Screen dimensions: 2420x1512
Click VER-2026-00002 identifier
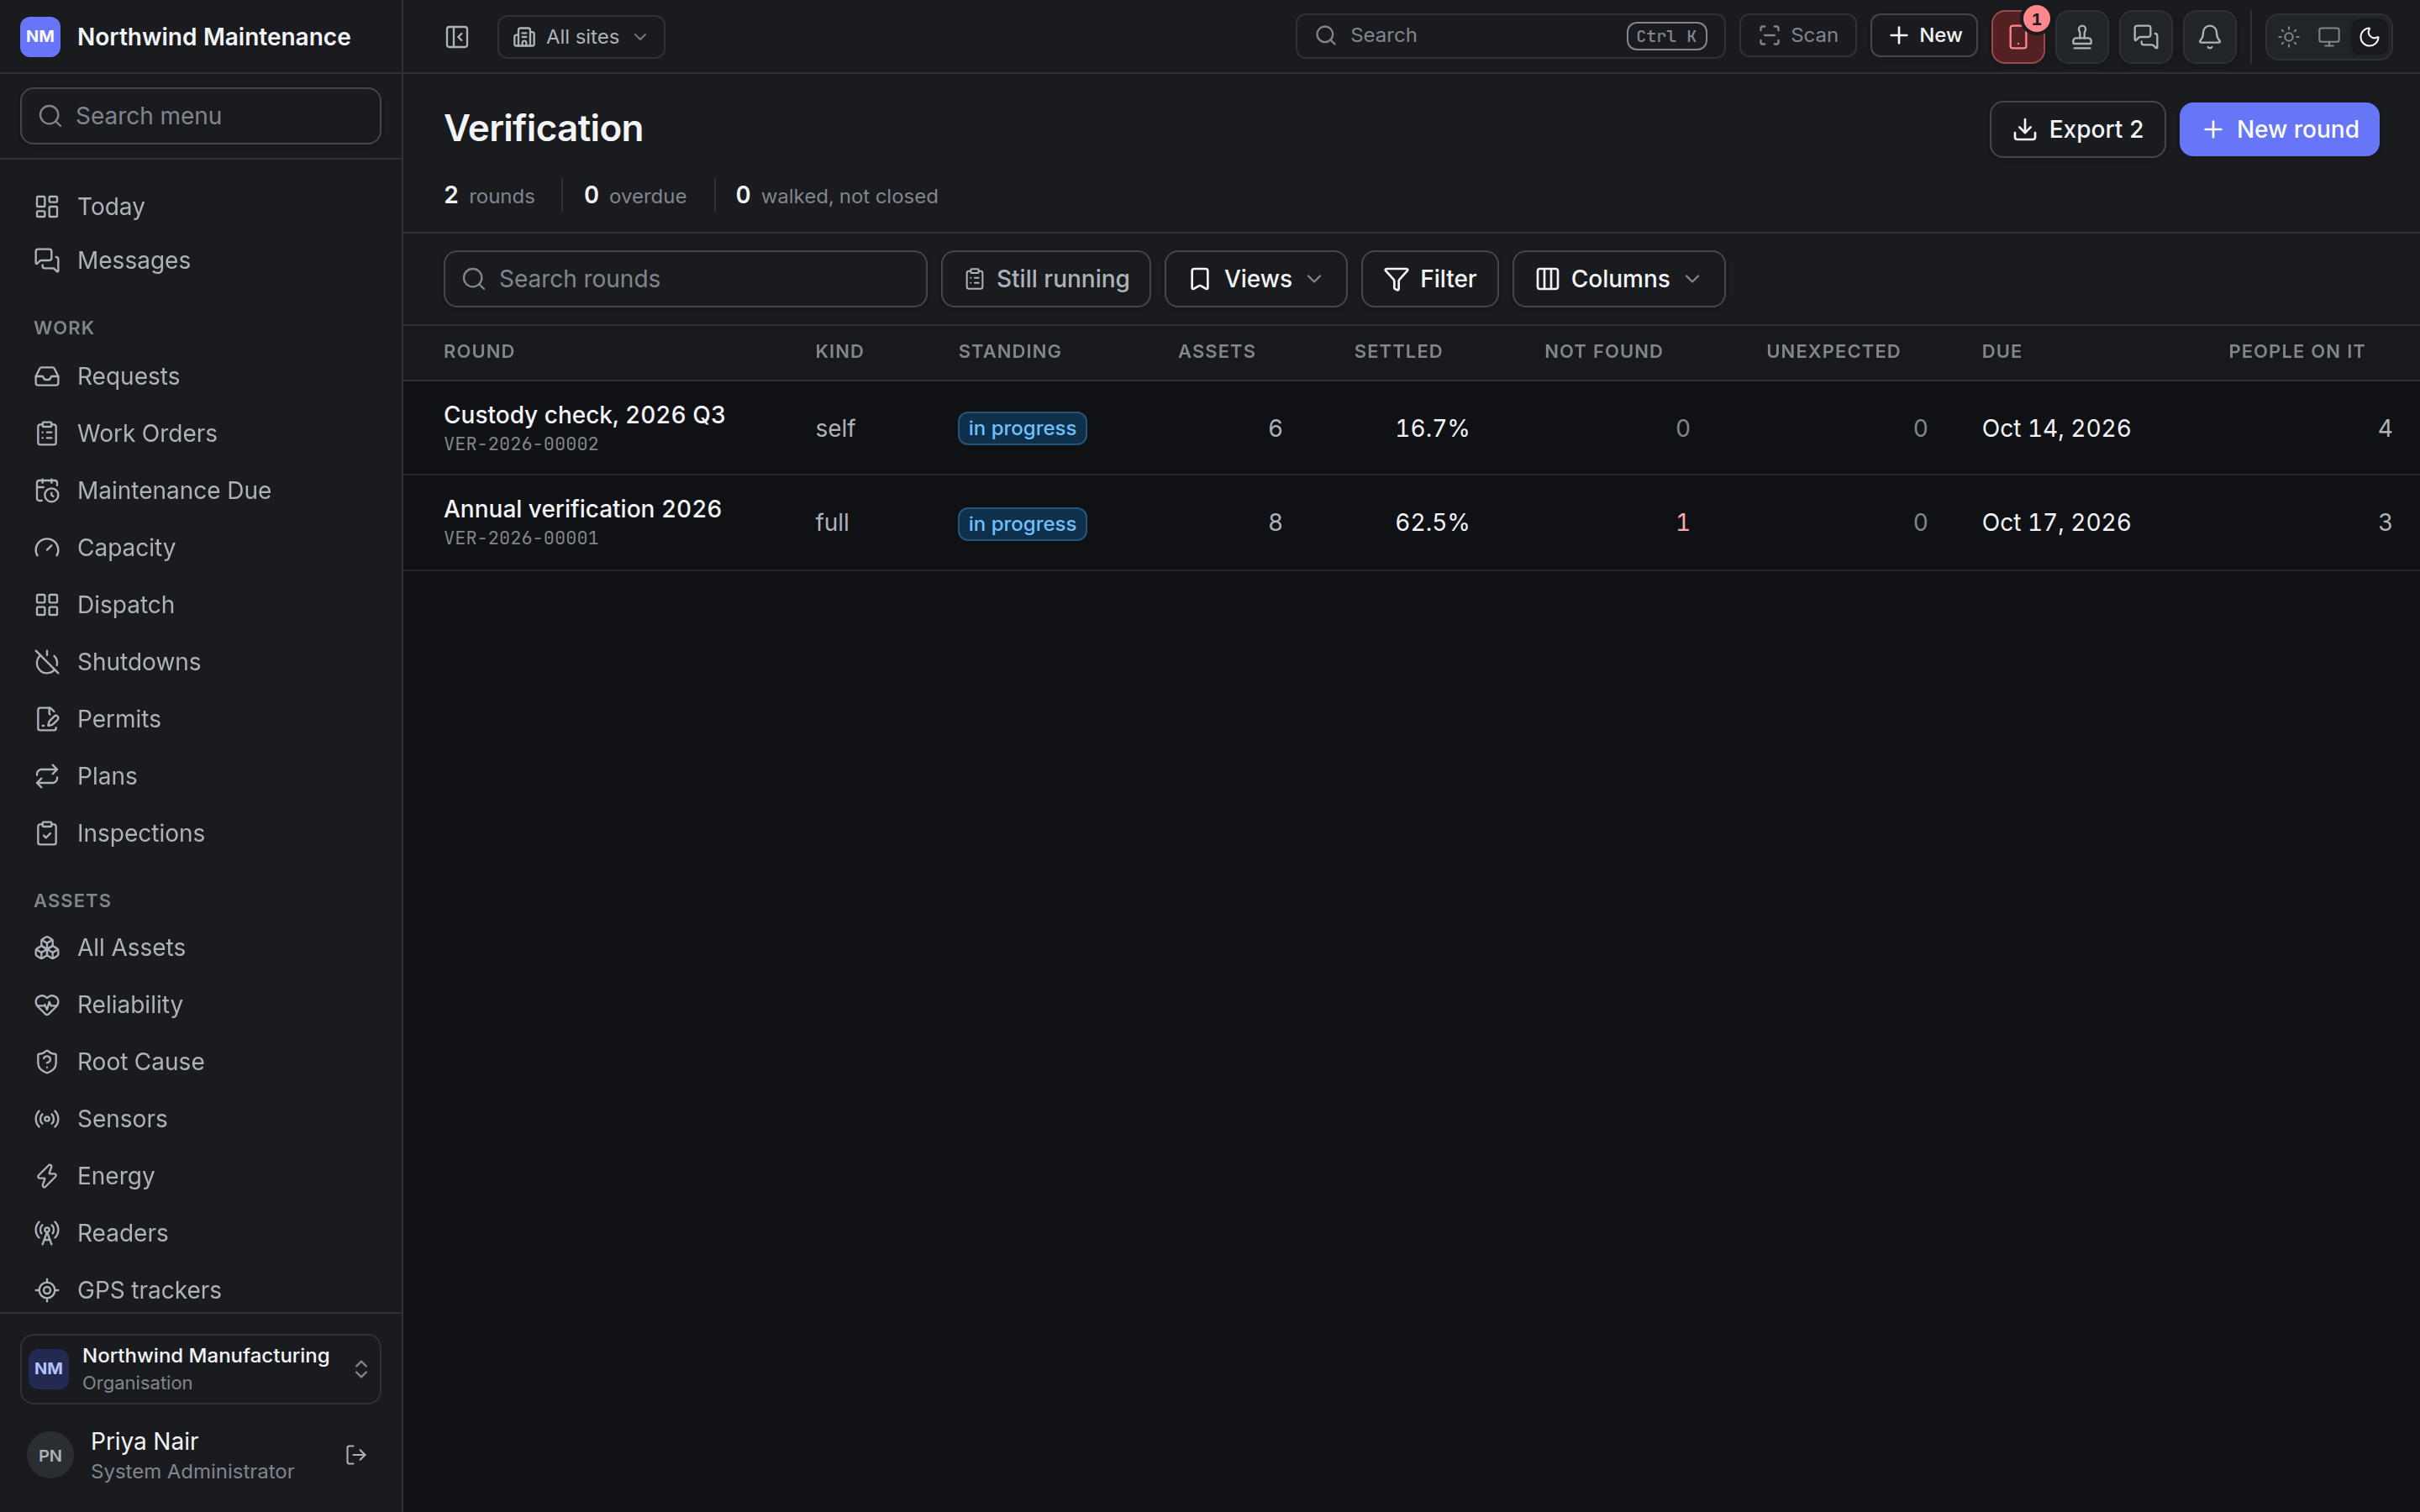point(521,444)
